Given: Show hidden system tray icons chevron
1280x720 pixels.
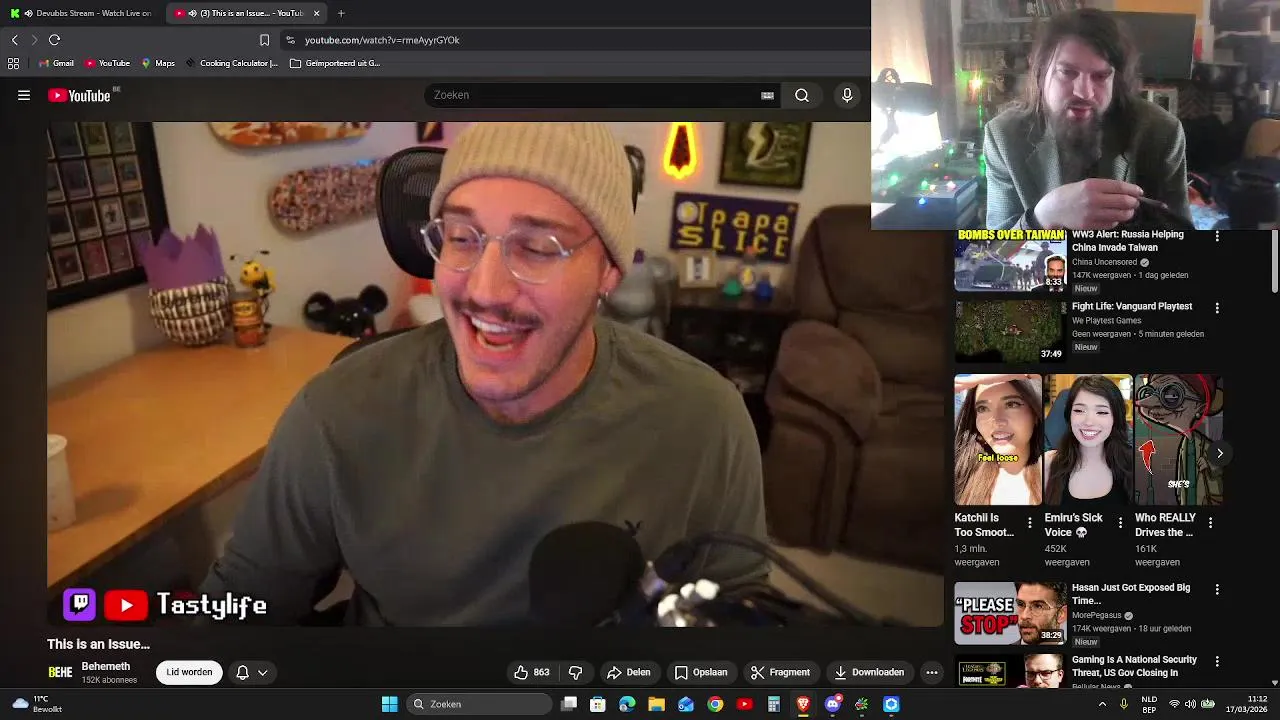Looking at the screenshot, I should coord(1102,704).
